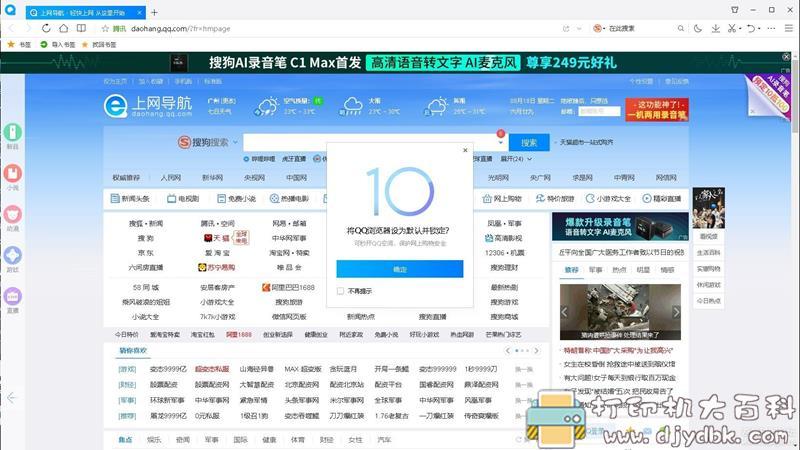Click 导入书签 import bookmarks
The height and width of the screenshot is (450, 800).
[58, 44]
